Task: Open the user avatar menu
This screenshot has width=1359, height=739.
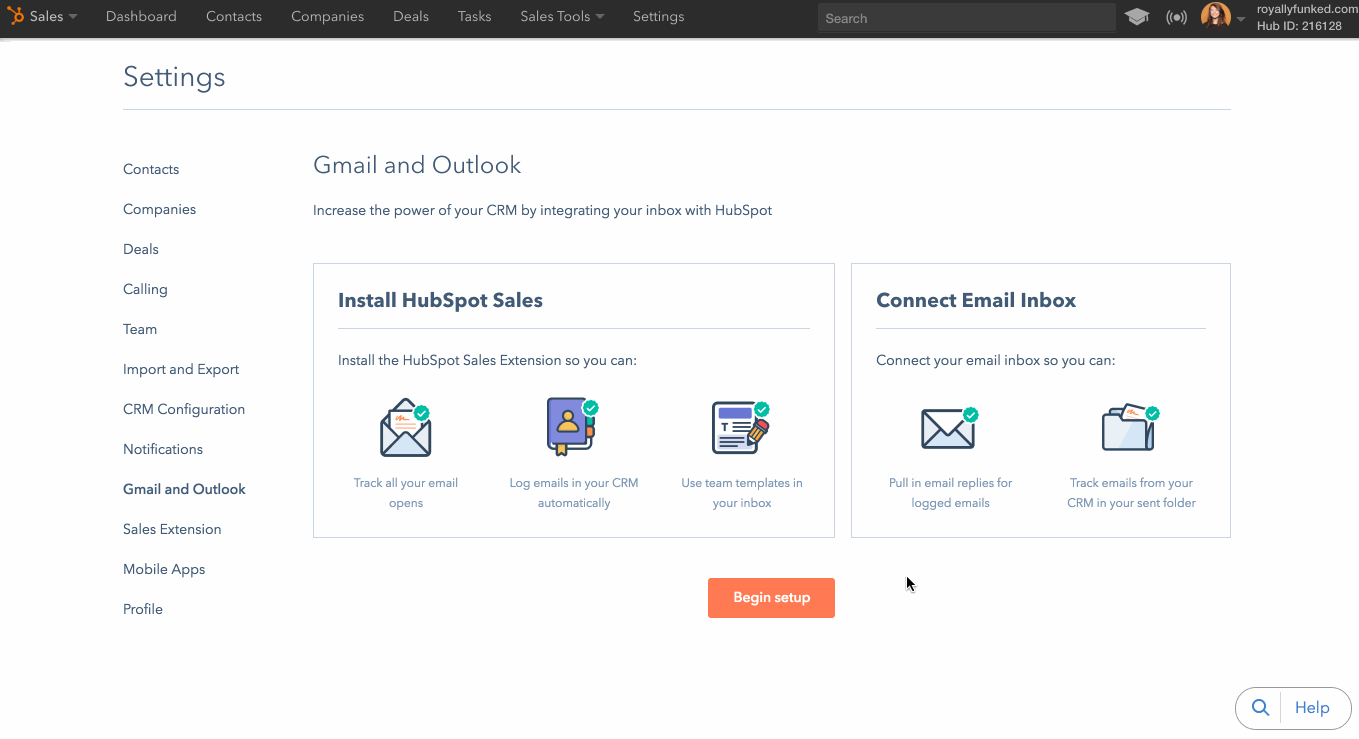Action: (1216, 16)
